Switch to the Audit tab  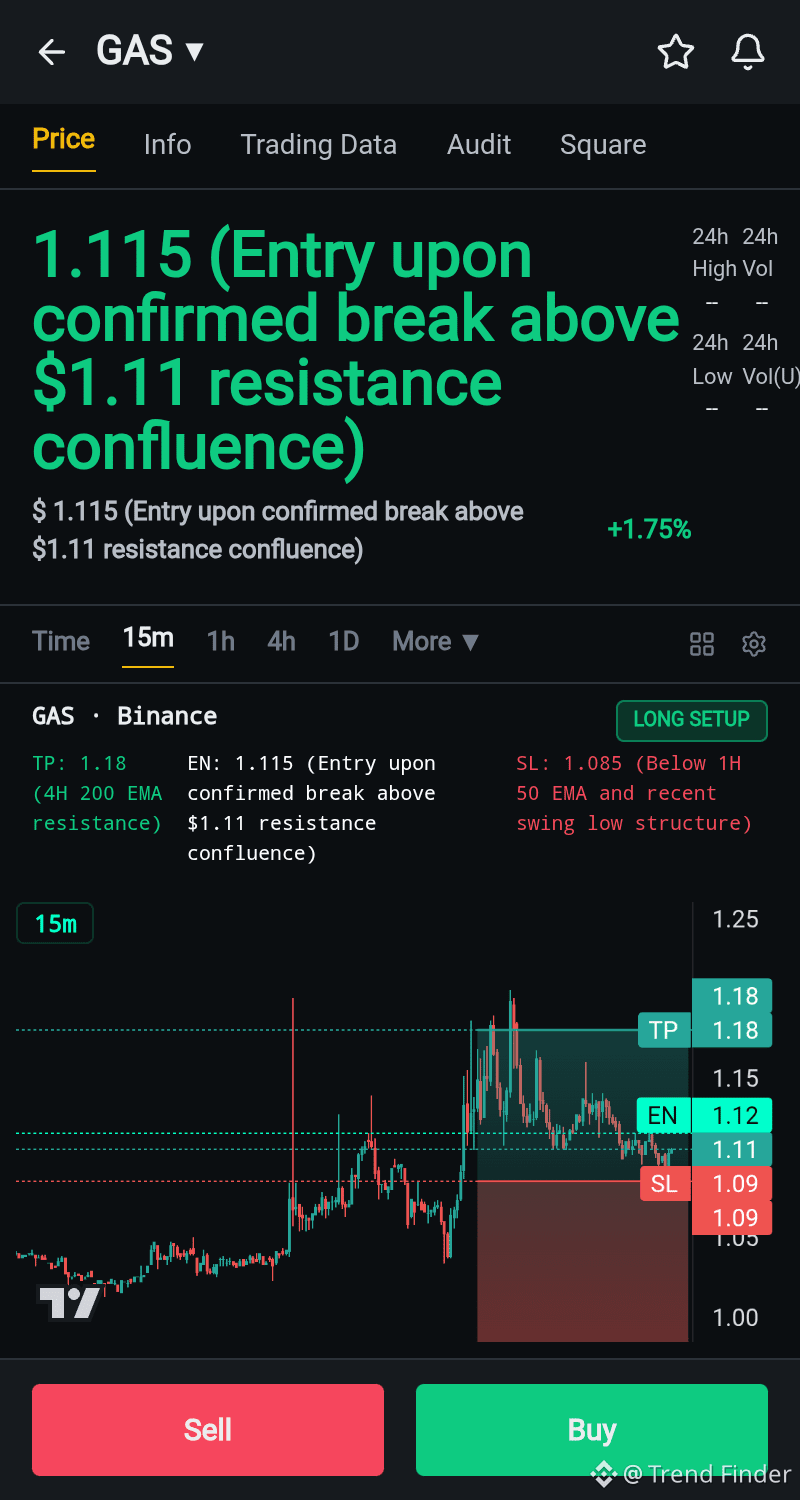(479, 145)
